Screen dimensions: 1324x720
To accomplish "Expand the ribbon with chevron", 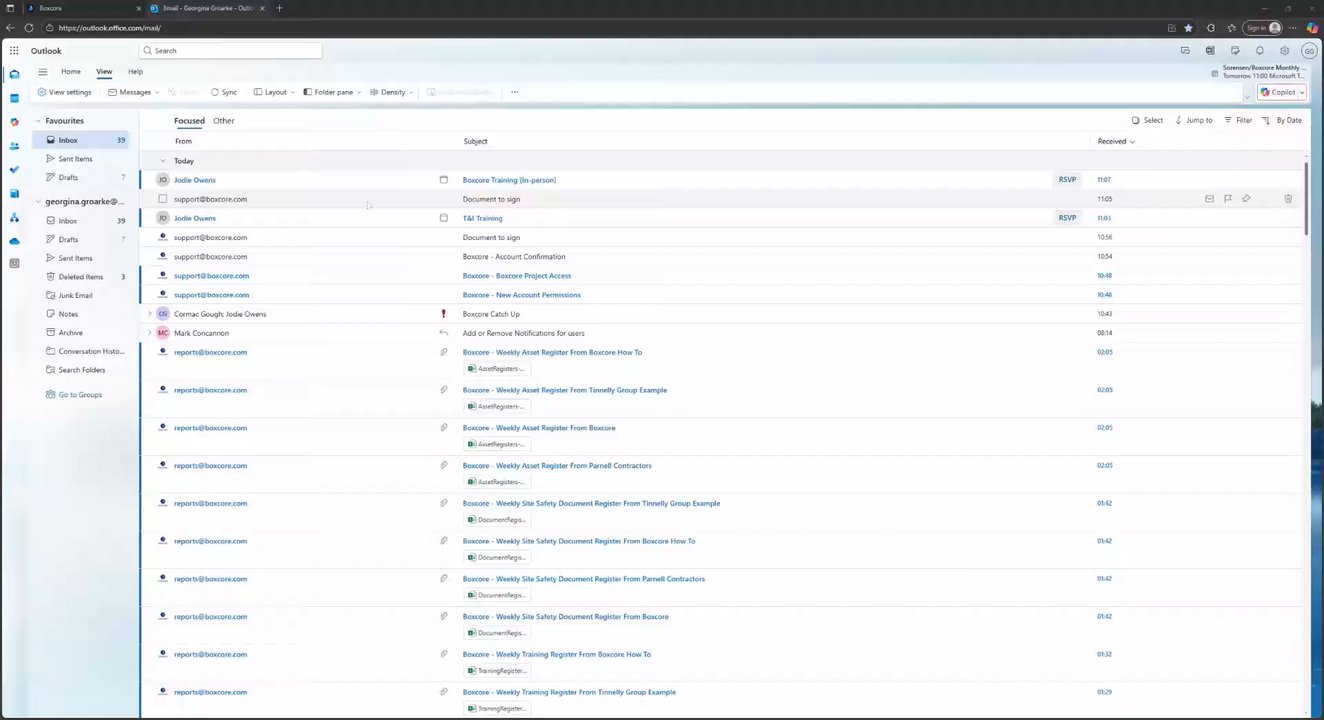I will [1247, 97].
